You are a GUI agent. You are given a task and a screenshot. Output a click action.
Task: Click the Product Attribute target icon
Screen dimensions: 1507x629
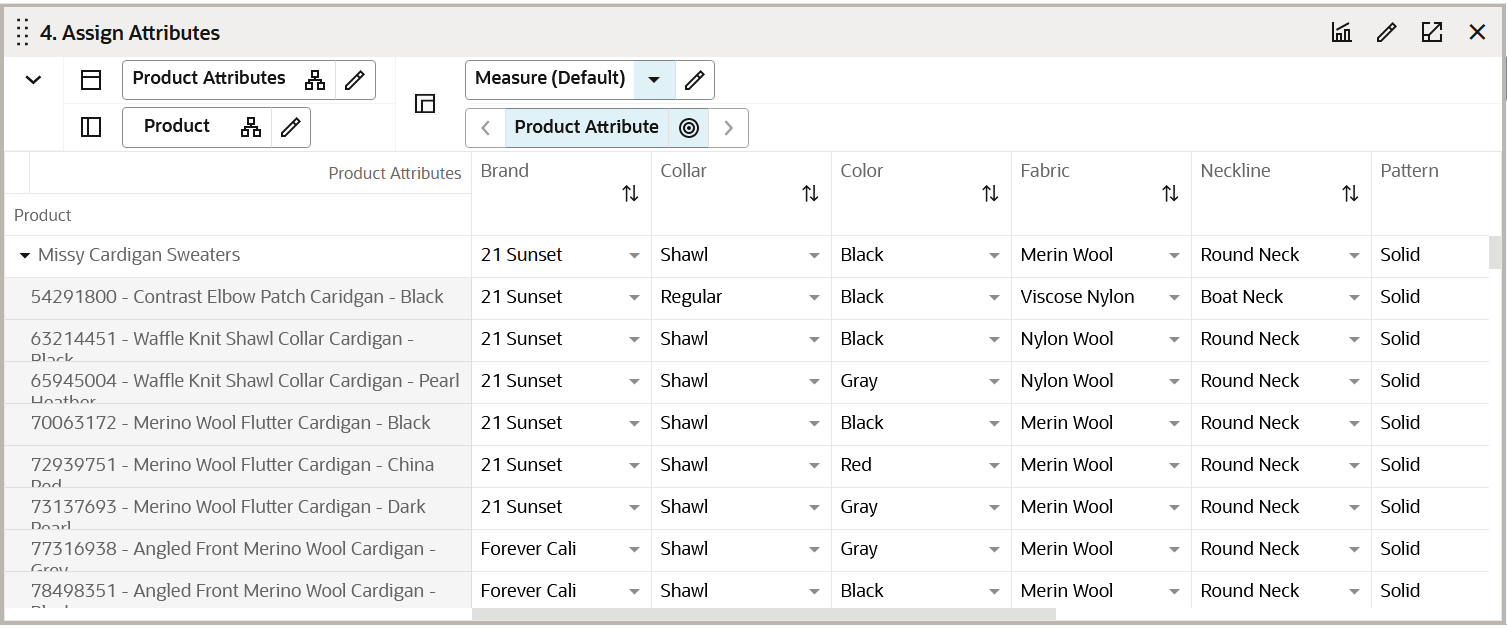[x=688, y=128]
